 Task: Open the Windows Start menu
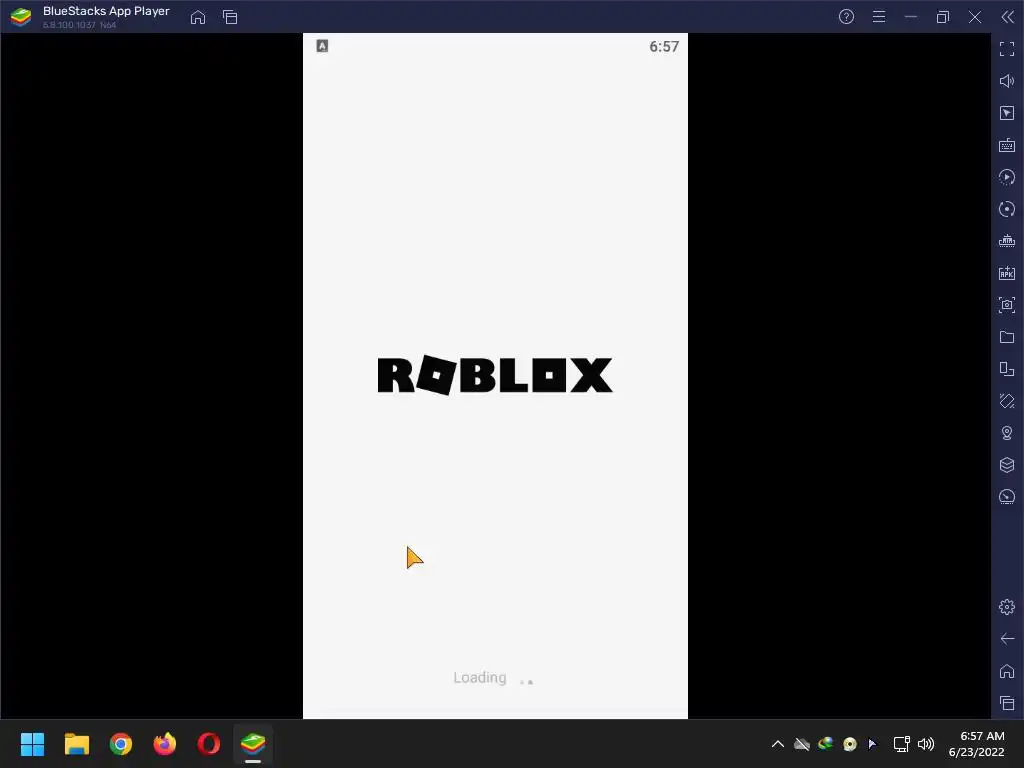(32, 744)
